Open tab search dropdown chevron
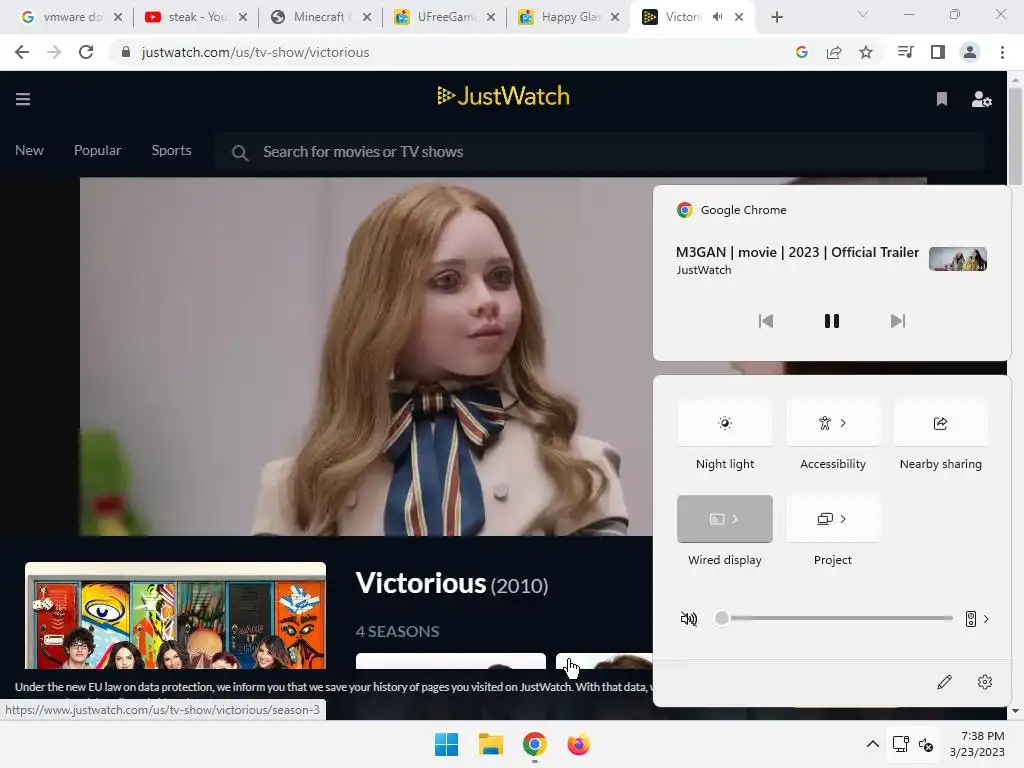The width and height of the screenshot is (1024, 768). click(x=863, y=14)
